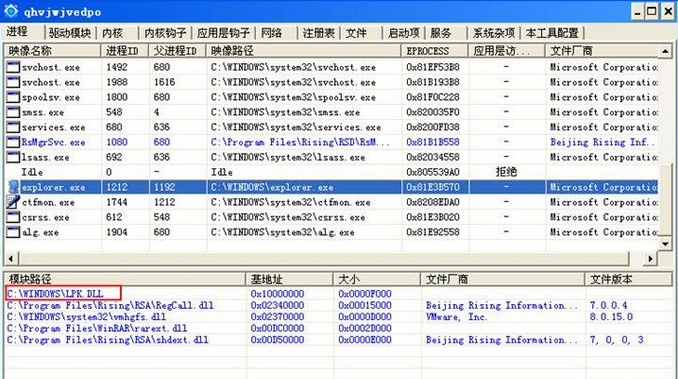Select the spoolsv.exe process name
Viewport: 678px width, 379px height.
click(x=51, y=97)
